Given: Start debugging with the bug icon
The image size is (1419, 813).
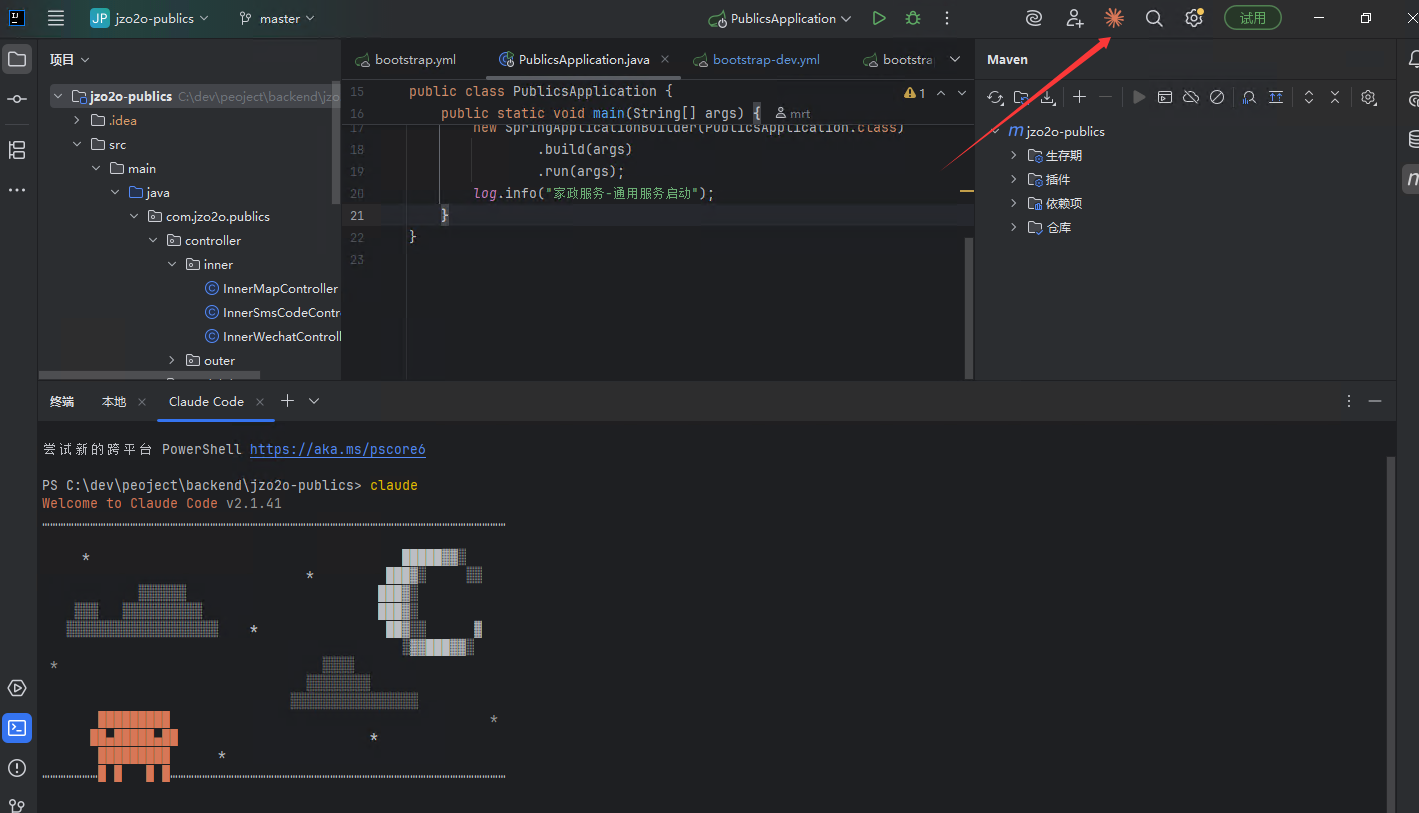Looking at the screenshot, I should (x=912, y=18).
